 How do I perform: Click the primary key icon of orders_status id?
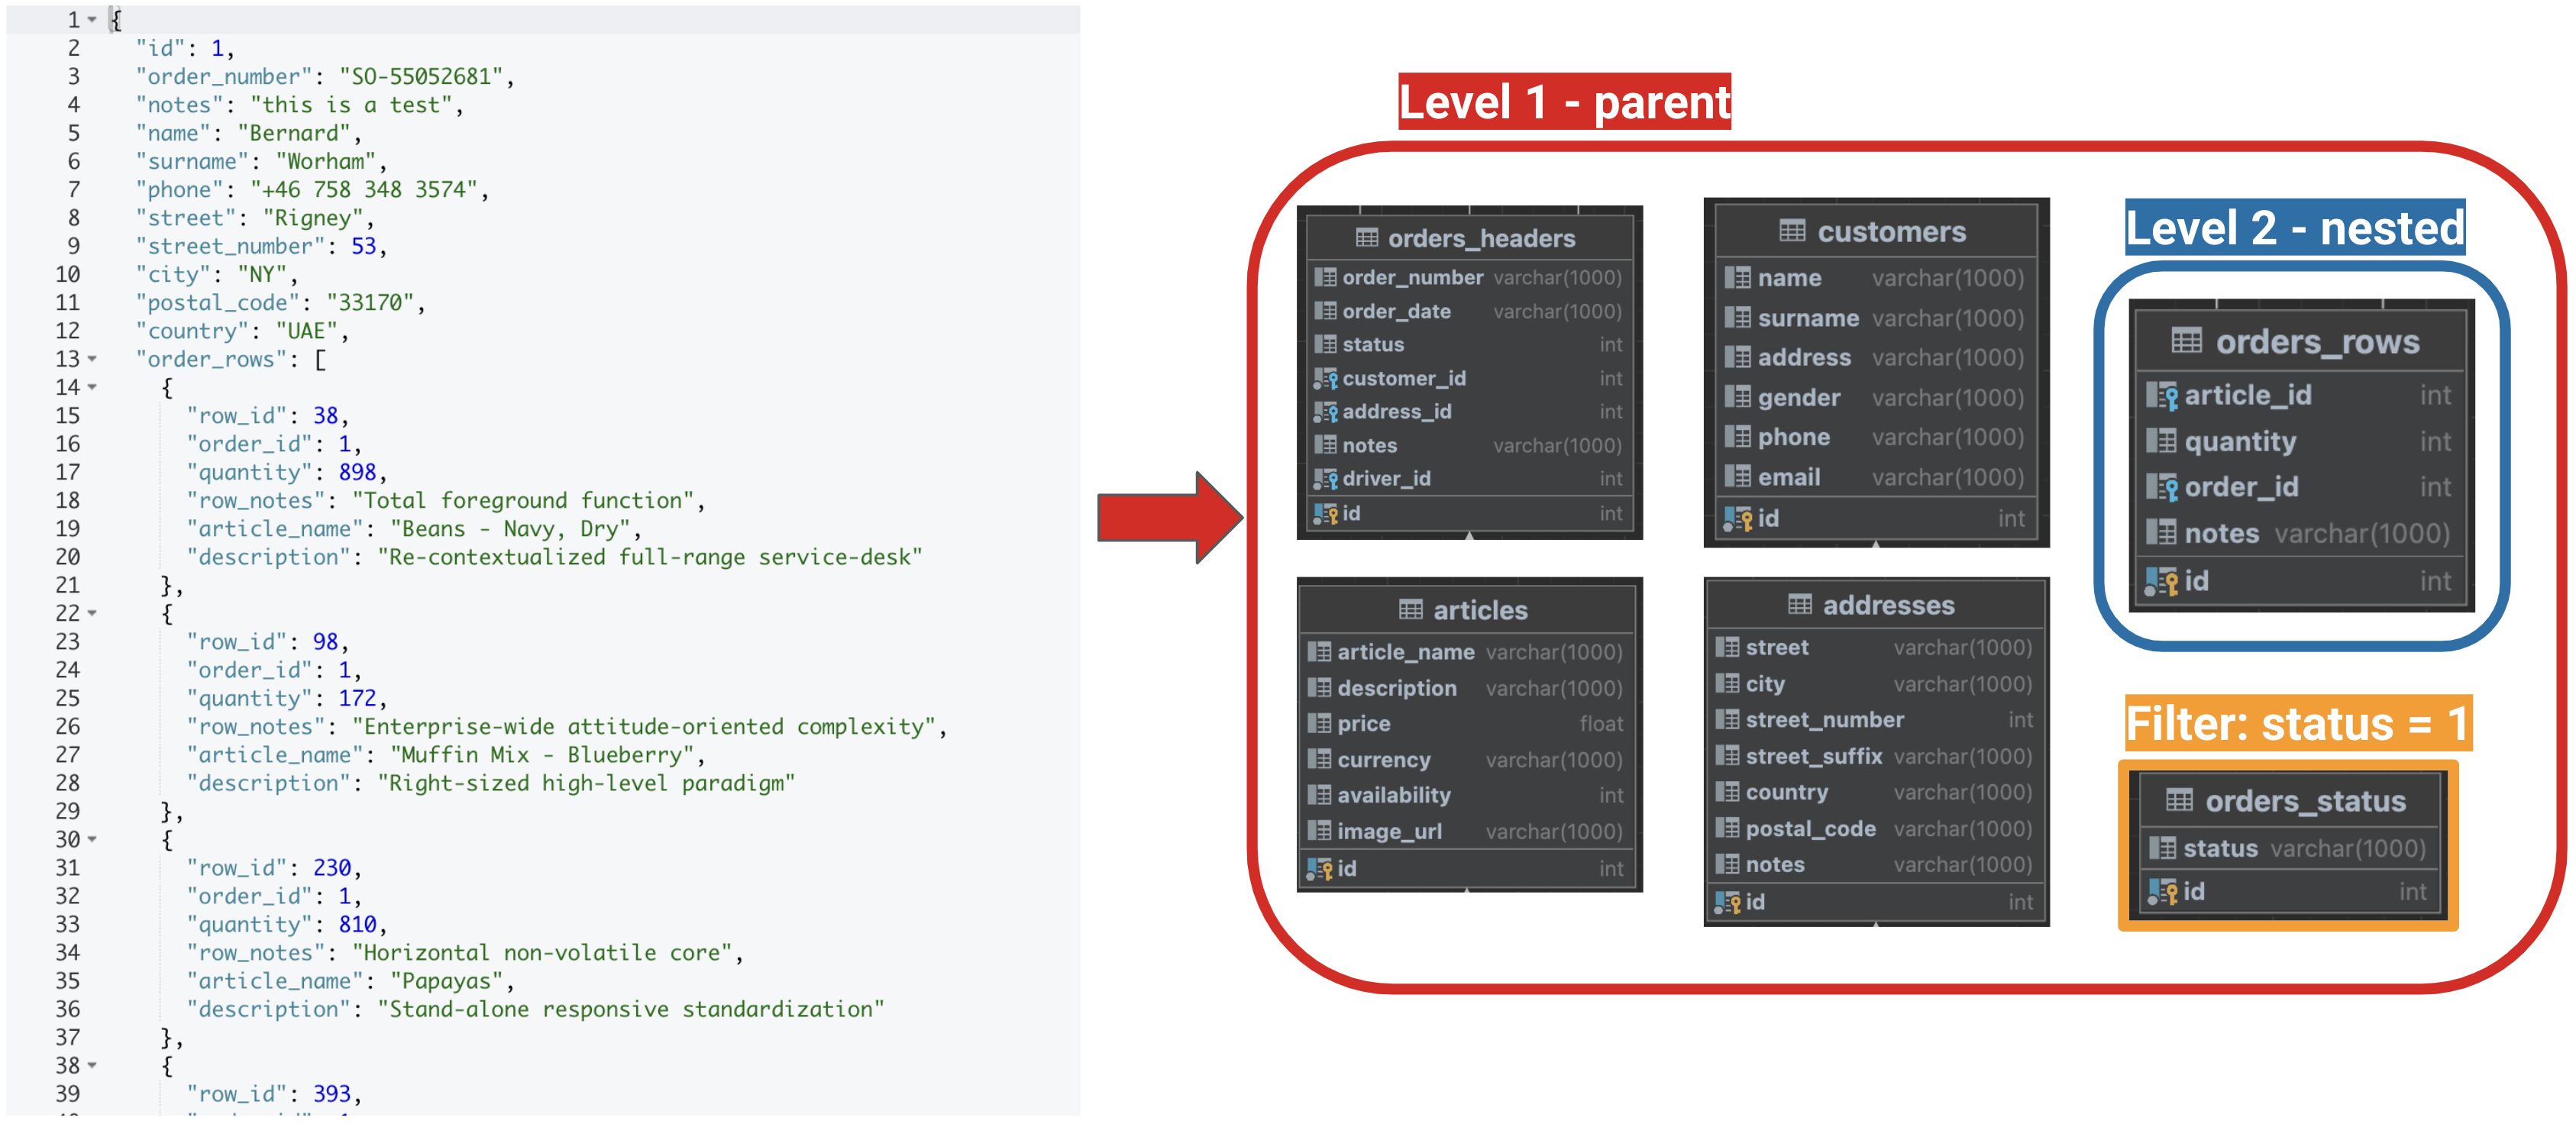[x=2163, y=892]
